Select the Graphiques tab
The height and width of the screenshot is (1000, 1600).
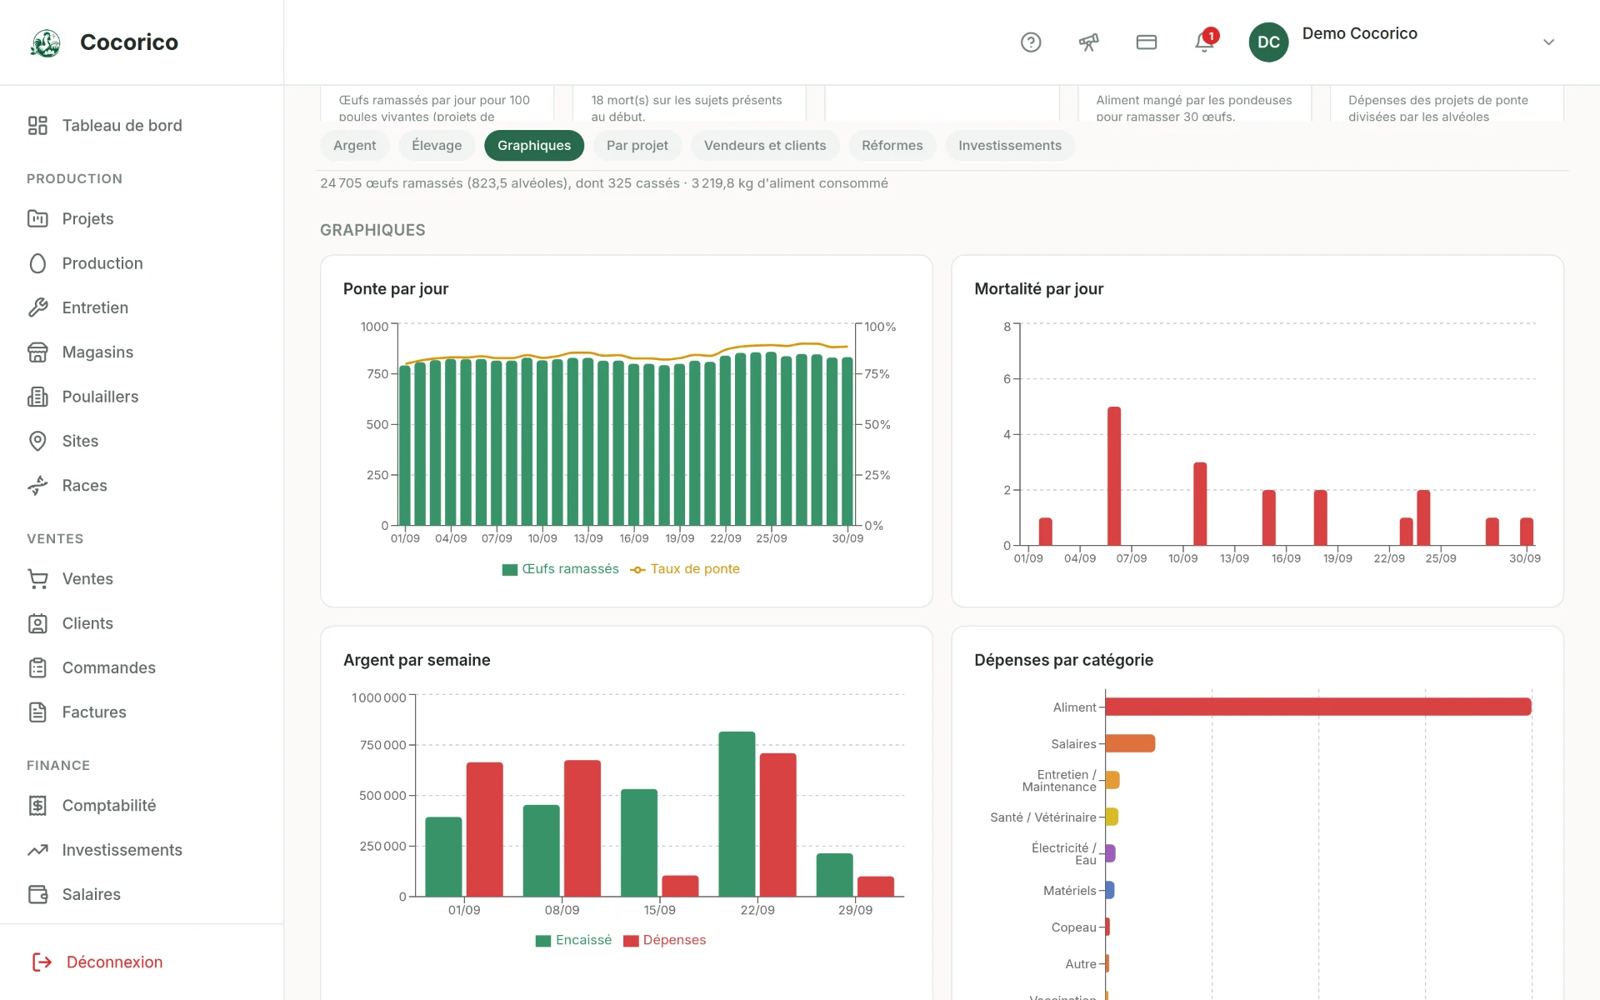[534, 146]
